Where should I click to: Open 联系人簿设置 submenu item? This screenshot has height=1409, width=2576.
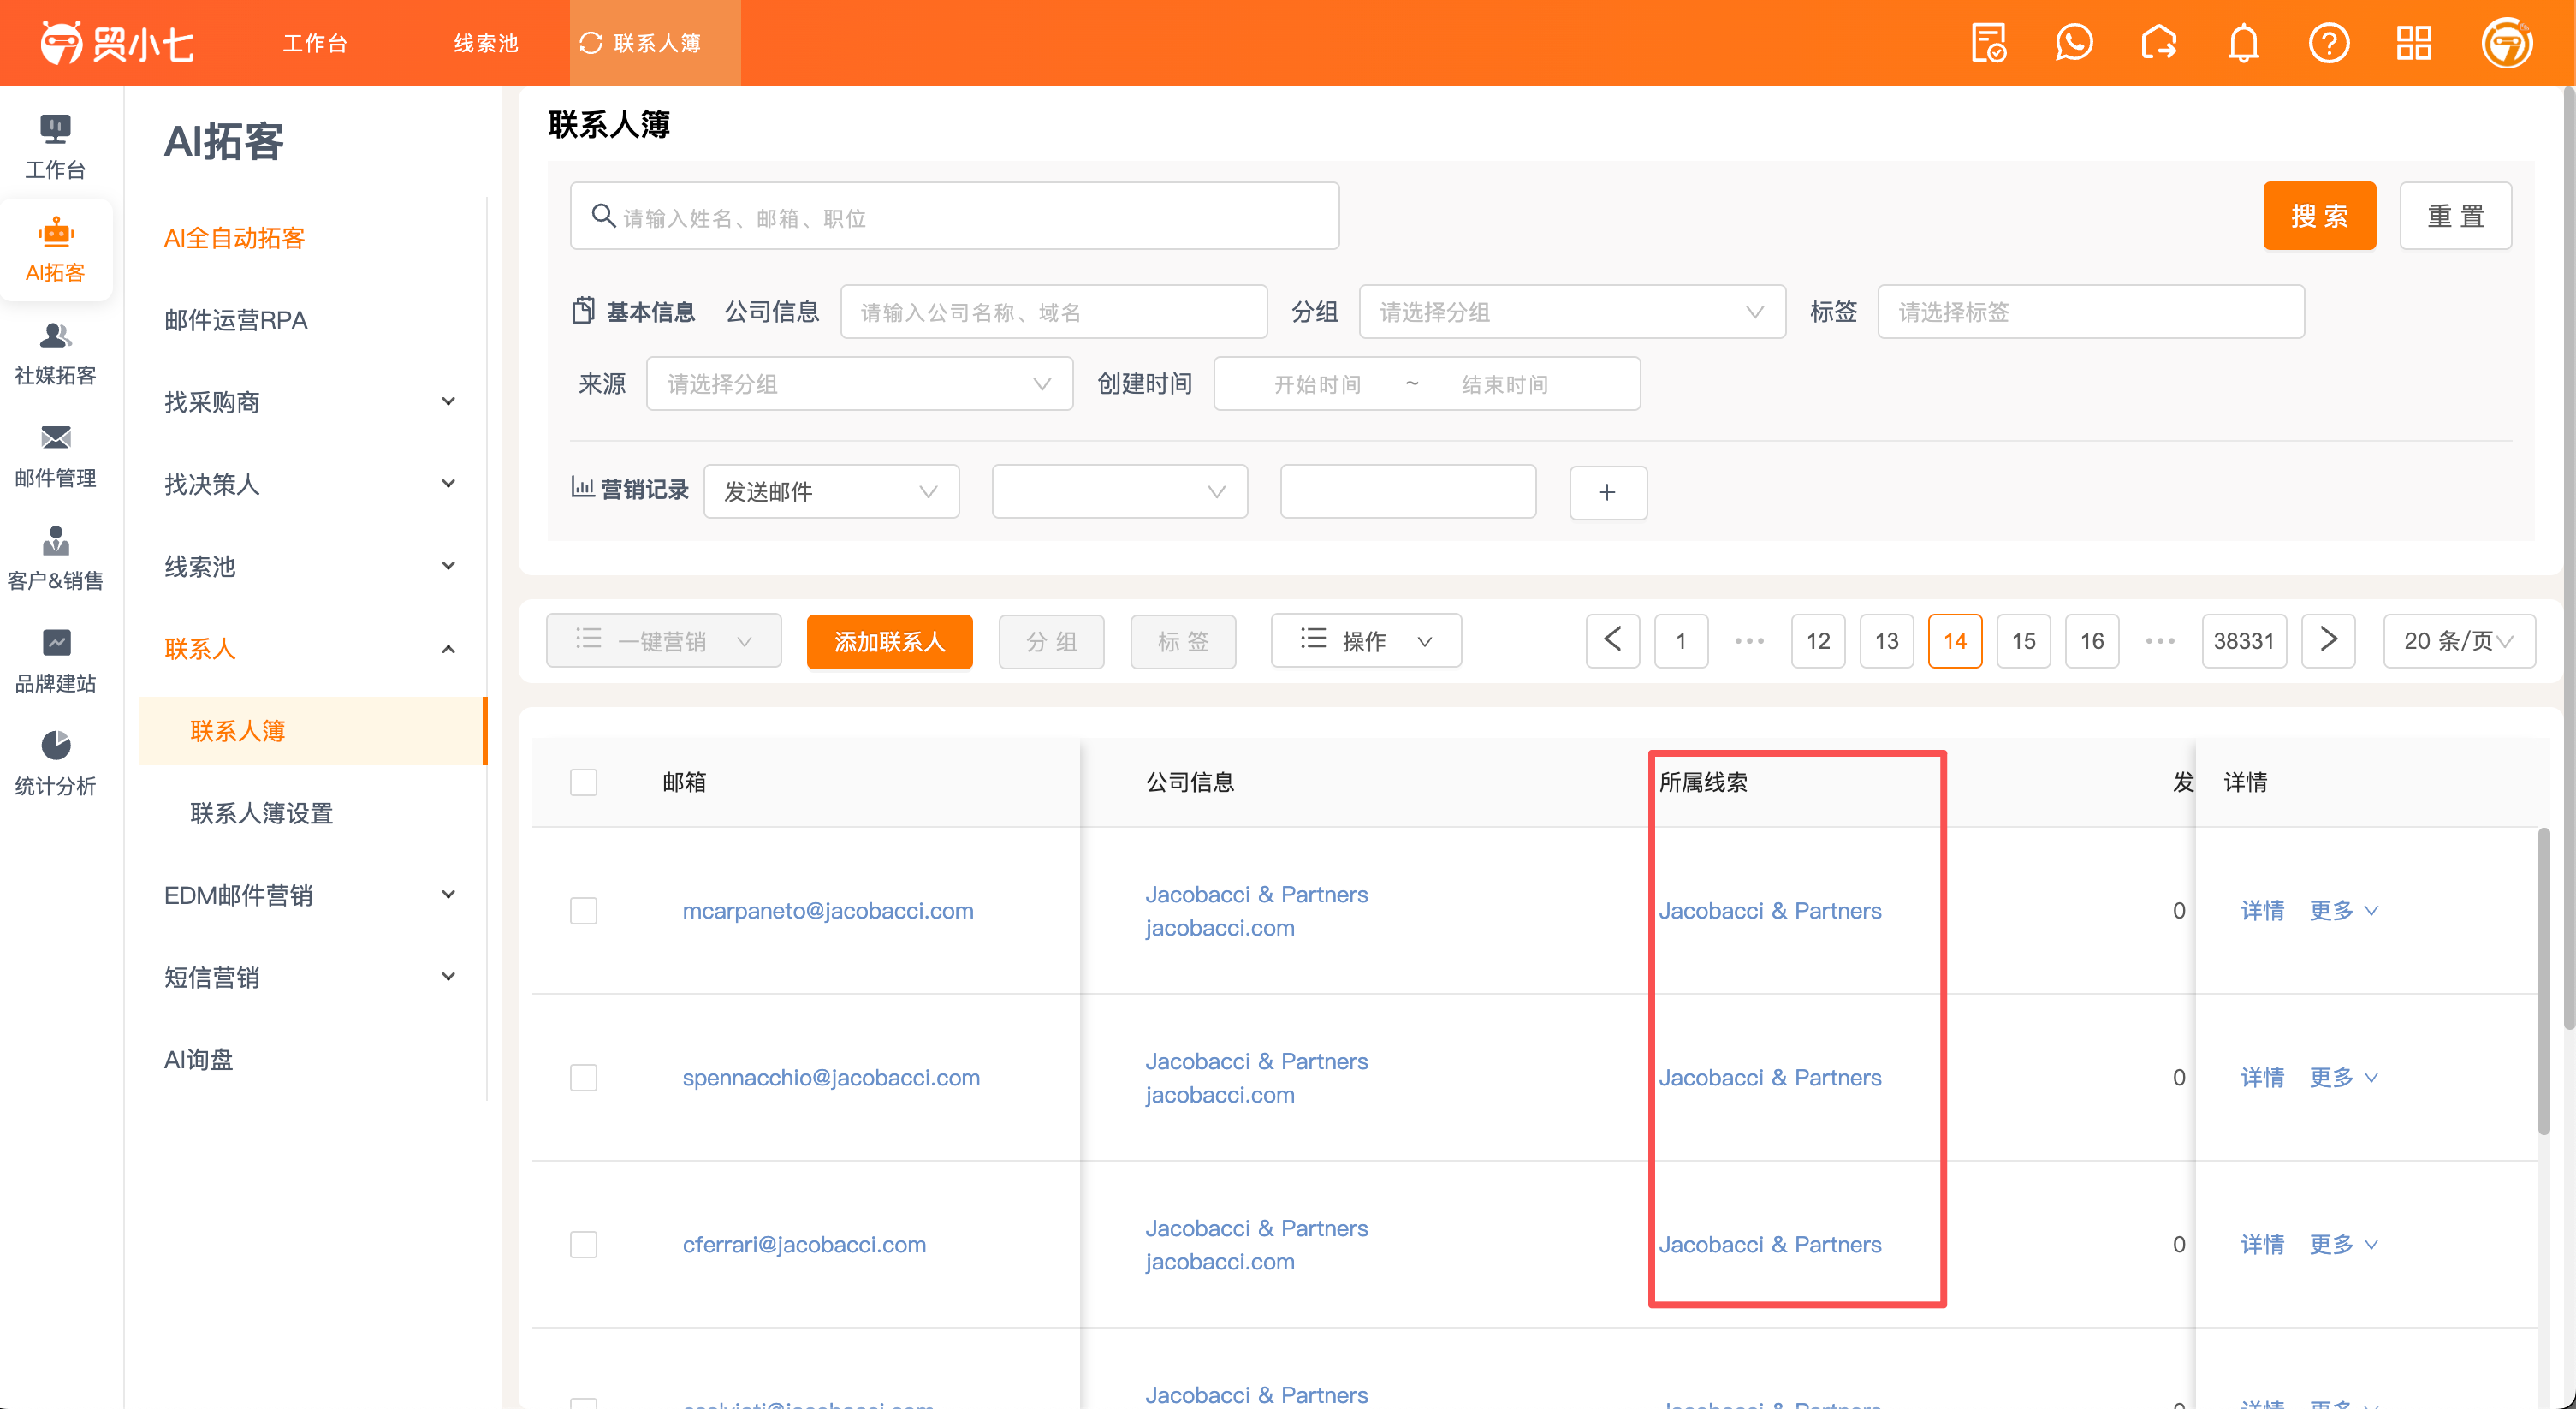tap(262, 813)
